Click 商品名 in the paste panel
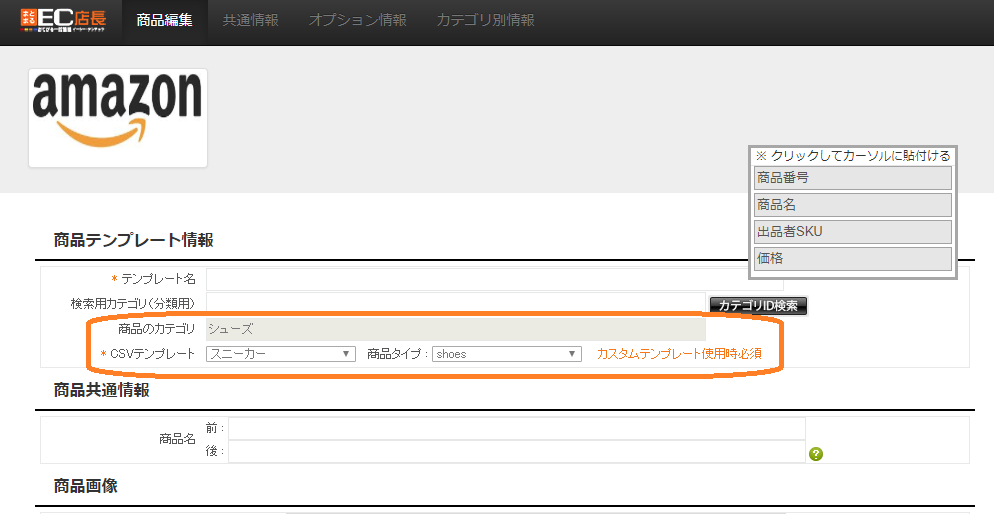994x514 pixels. (852, 205)
